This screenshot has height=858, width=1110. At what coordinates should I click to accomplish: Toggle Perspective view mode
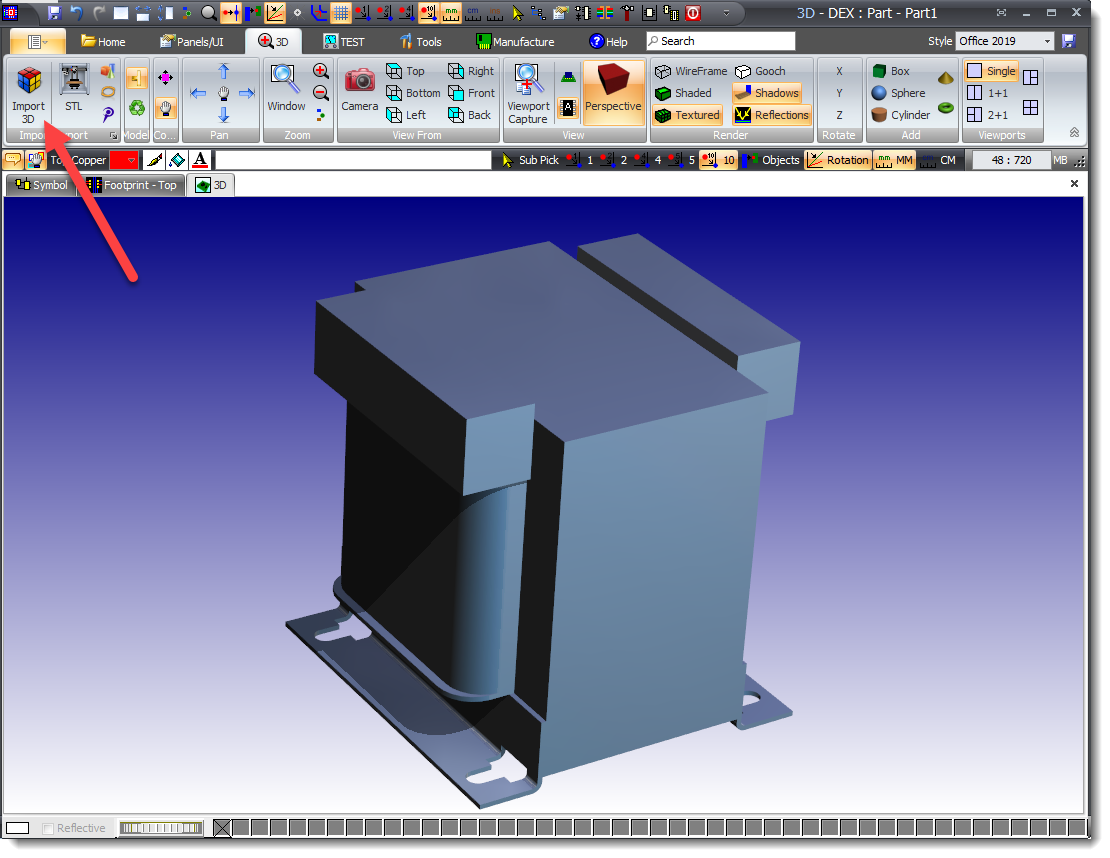click(613, 91)
